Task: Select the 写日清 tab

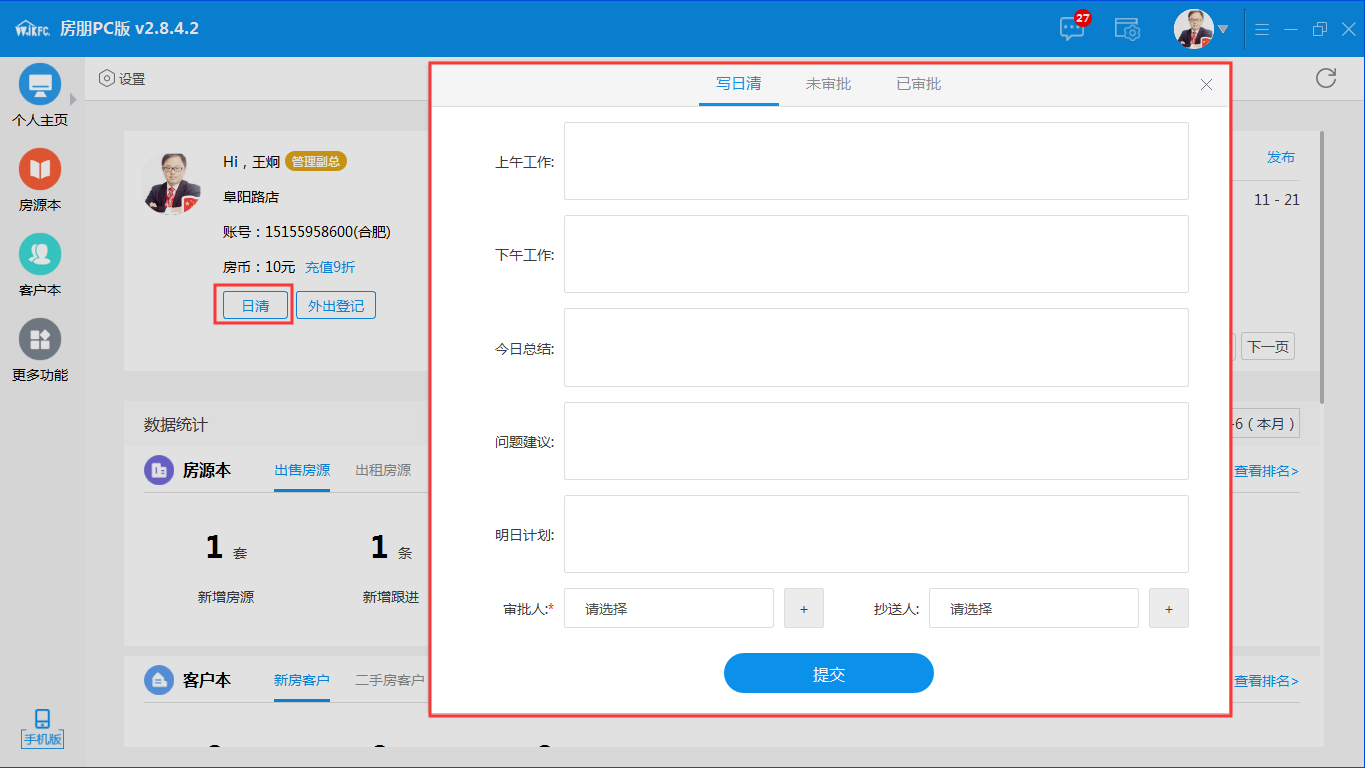Action: point(738,84)
